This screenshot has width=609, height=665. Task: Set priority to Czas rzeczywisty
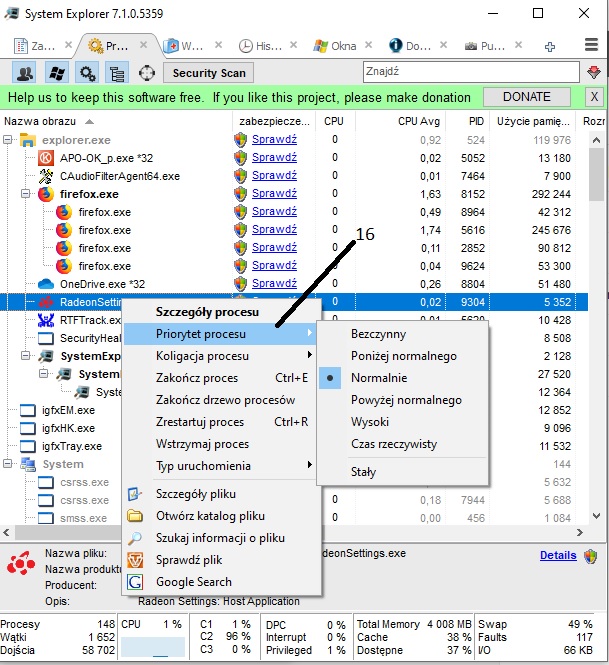[394, 444]
